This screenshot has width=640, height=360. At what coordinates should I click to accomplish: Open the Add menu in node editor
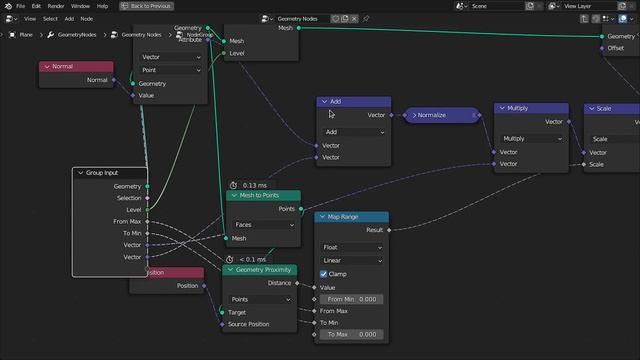(69, 19)
